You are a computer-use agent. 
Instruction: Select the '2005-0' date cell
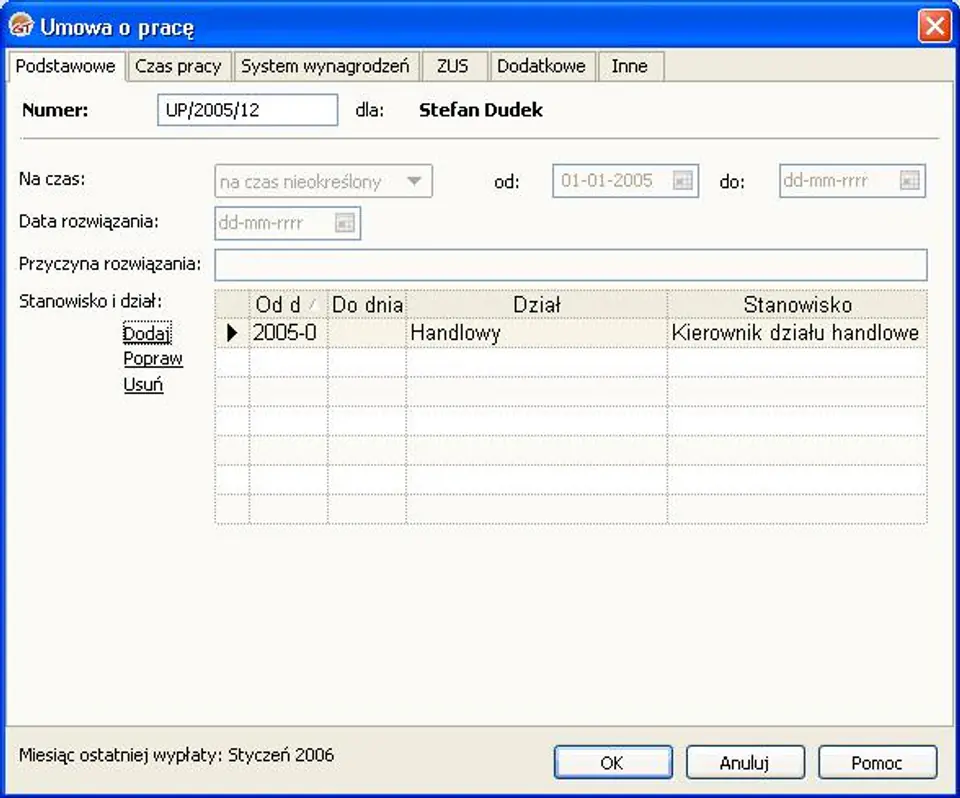[288, 333]
